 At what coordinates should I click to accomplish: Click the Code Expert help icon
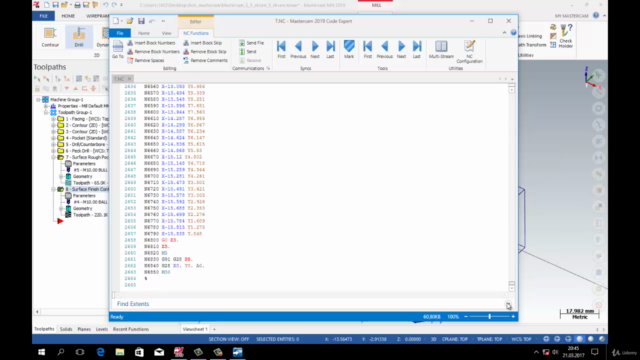pos(513,33)
